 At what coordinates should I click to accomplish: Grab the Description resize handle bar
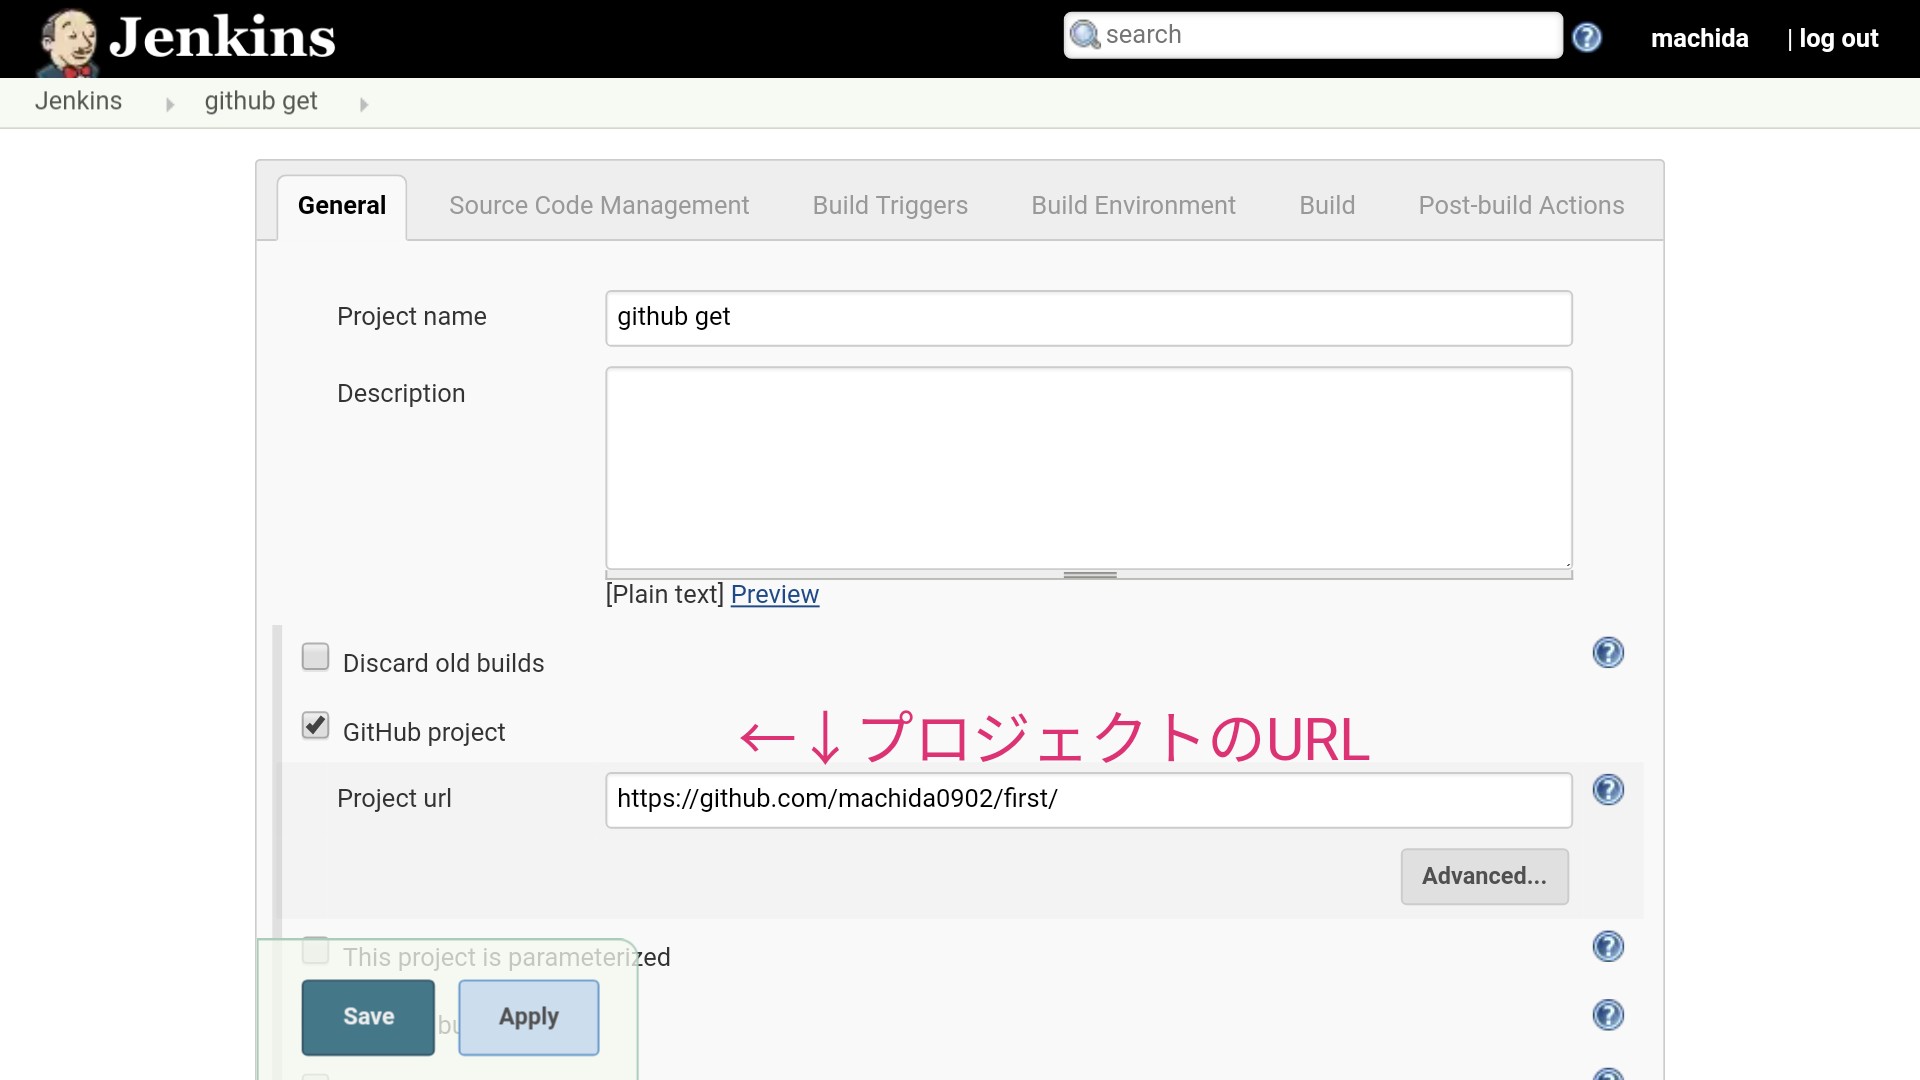(1089, 575)
